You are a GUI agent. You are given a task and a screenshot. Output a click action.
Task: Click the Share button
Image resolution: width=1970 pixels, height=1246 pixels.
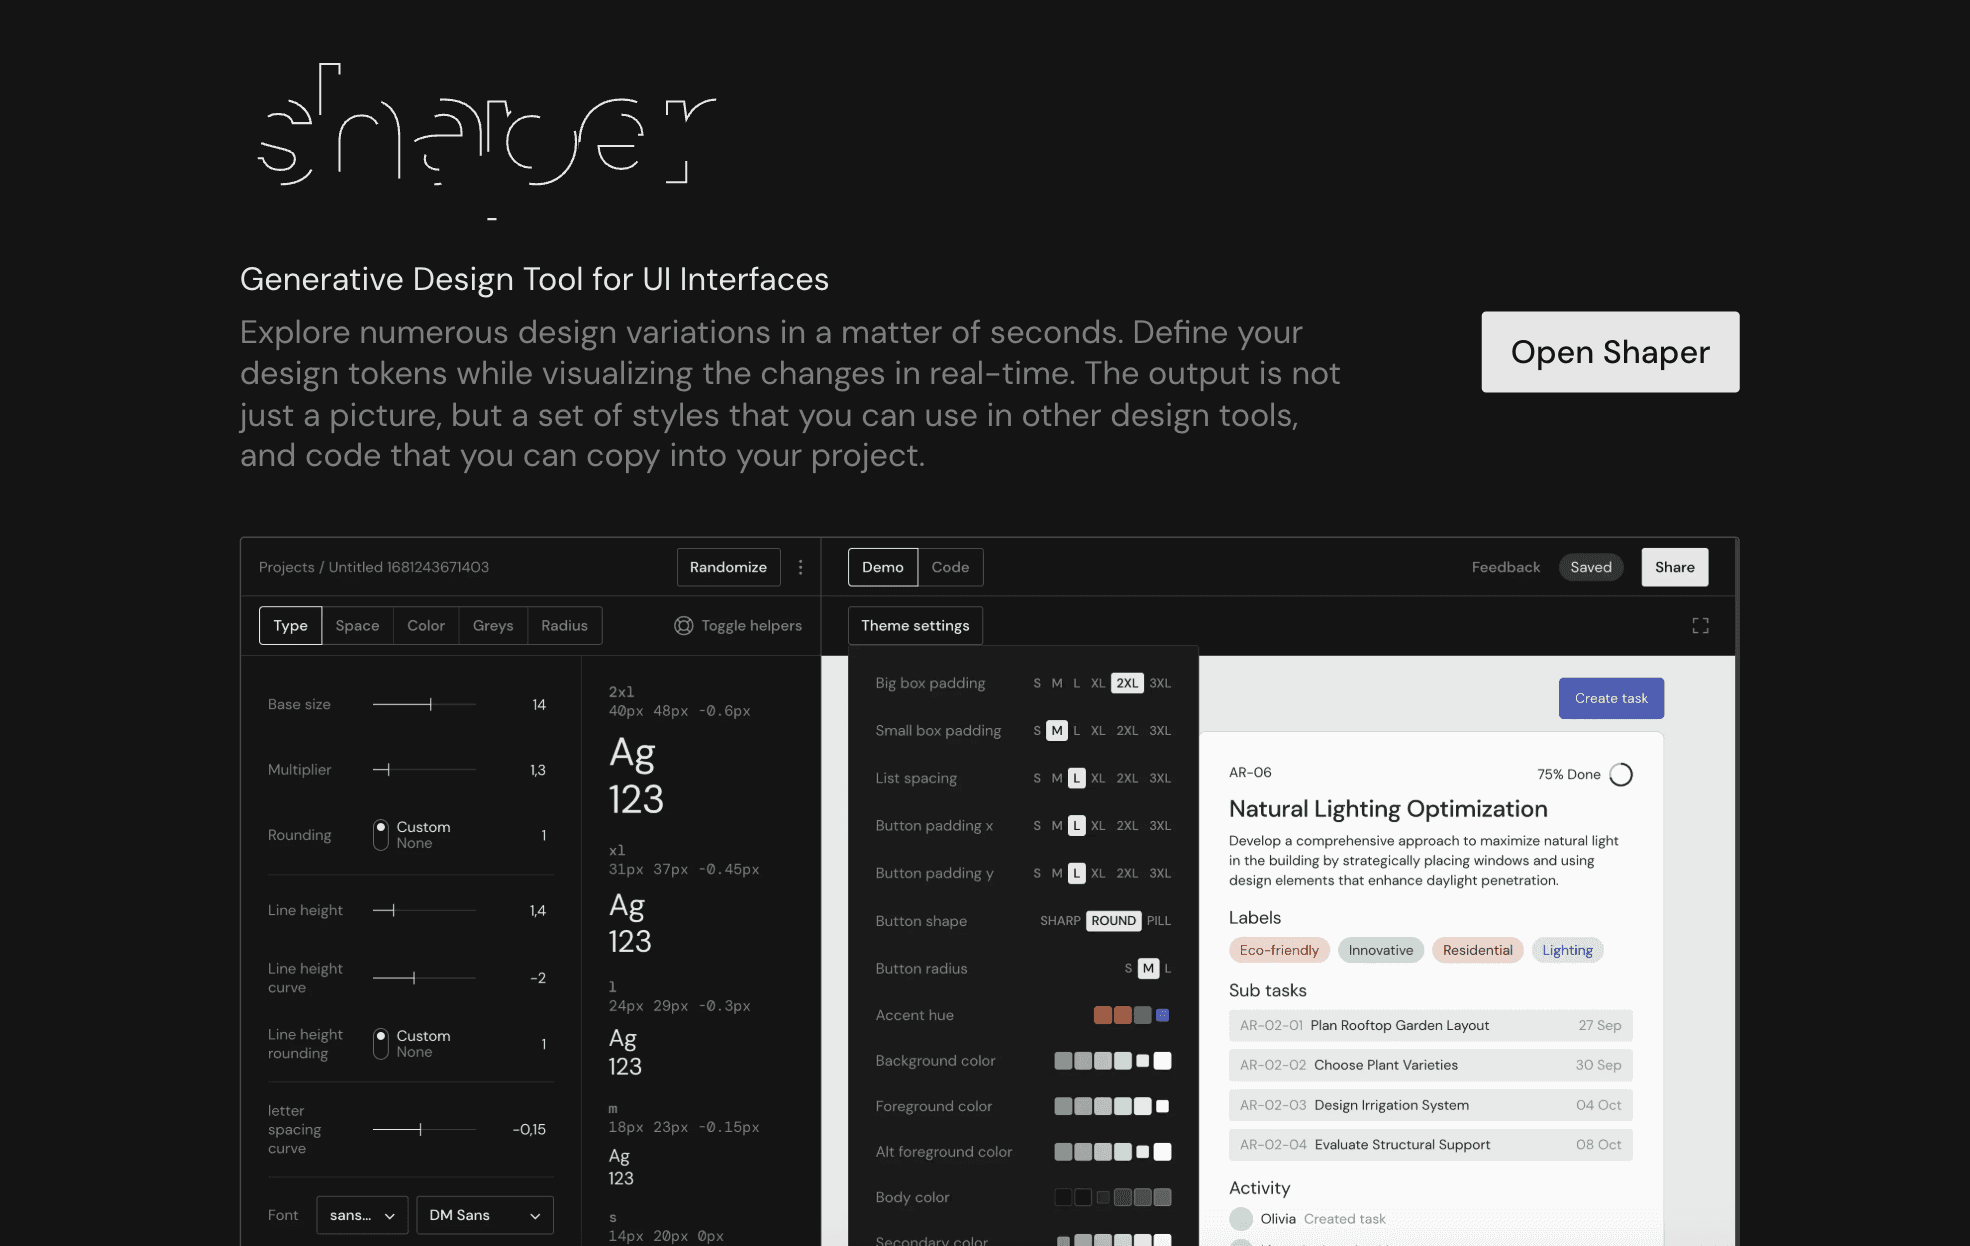[x=1675, y=567]
